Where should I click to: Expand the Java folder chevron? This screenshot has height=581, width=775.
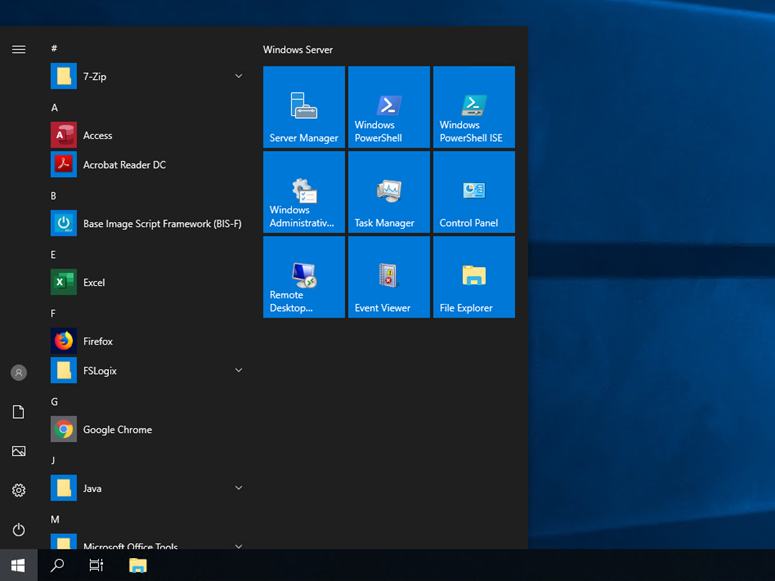point(239,488)
